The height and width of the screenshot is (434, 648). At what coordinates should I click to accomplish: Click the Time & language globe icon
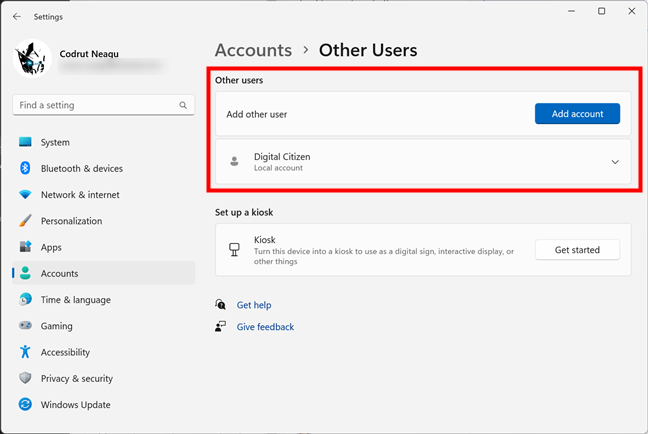[25, 299]
